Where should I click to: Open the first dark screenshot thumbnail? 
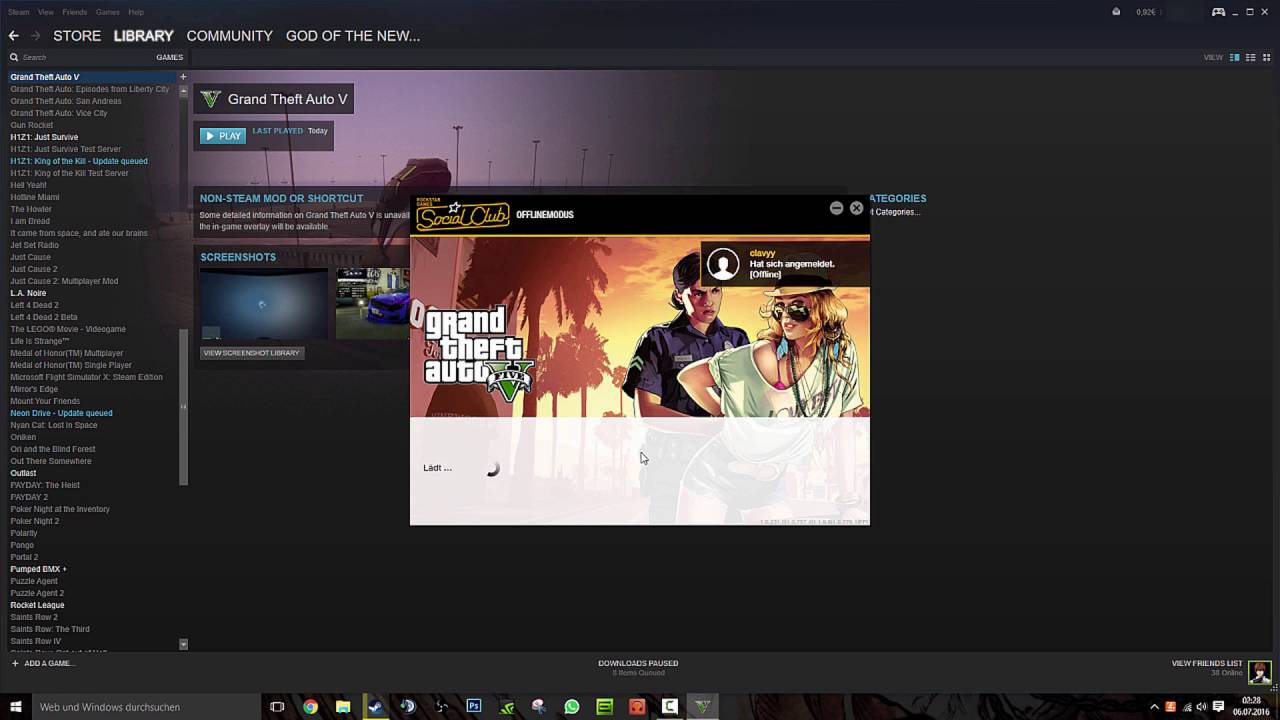click(264, 304)
